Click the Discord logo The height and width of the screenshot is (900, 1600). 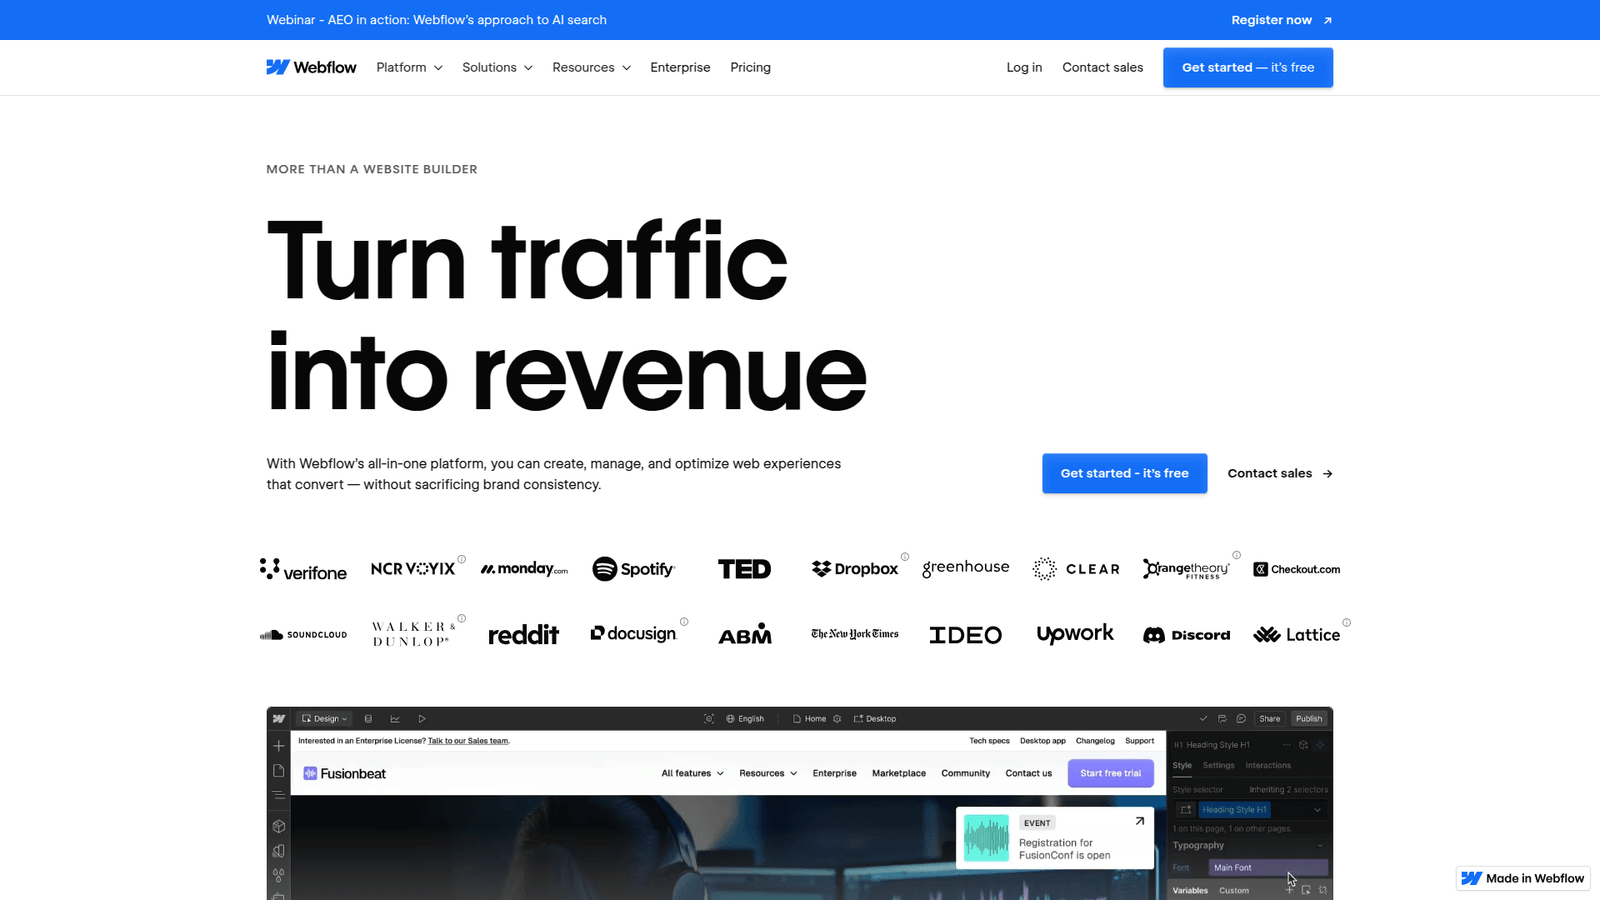point(1186,635)
